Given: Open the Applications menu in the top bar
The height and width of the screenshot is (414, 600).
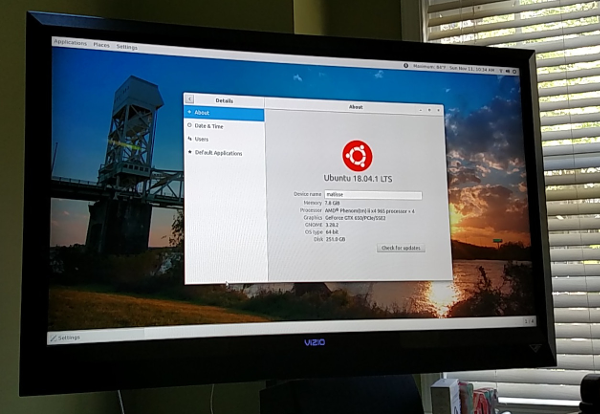Looking at the screenshot, I should click(70, 44).
